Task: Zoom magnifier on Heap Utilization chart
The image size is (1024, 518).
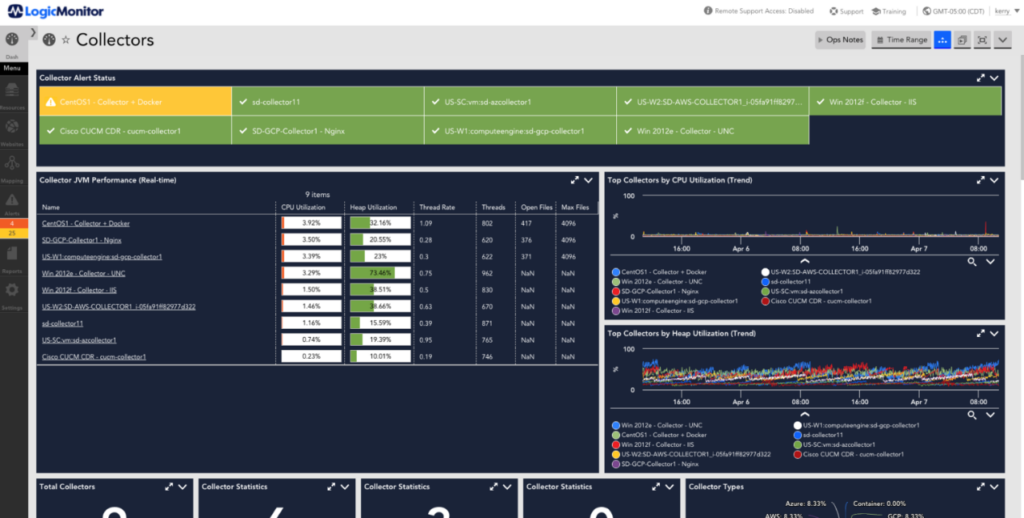Action: pyautogui.click(x=972, y=415)
